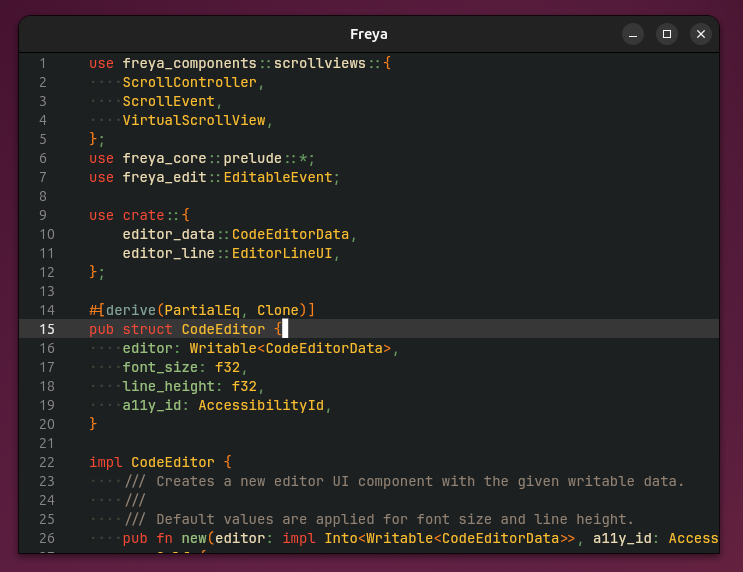Click 'PartialEq' on line 14
This screenshot has width=743, height=572.
[x=202, y=310]
